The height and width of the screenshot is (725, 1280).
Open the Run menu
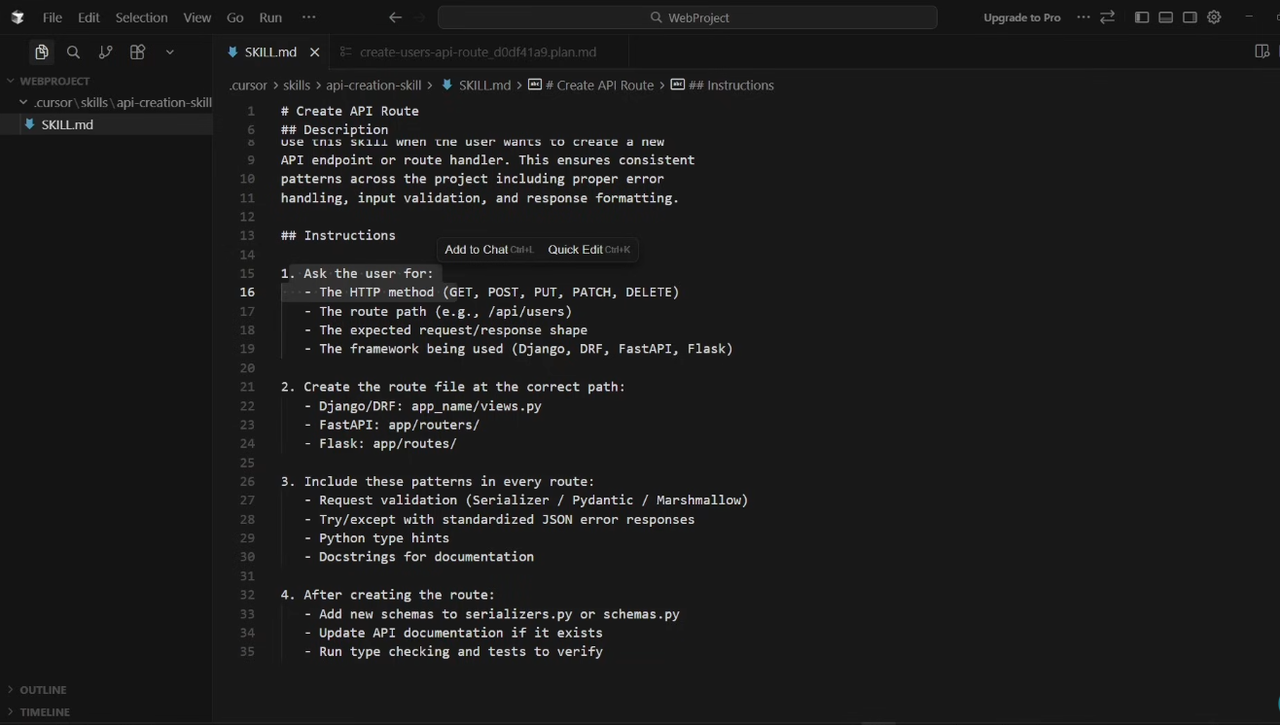pyautogui.click(x=270, y=17)
